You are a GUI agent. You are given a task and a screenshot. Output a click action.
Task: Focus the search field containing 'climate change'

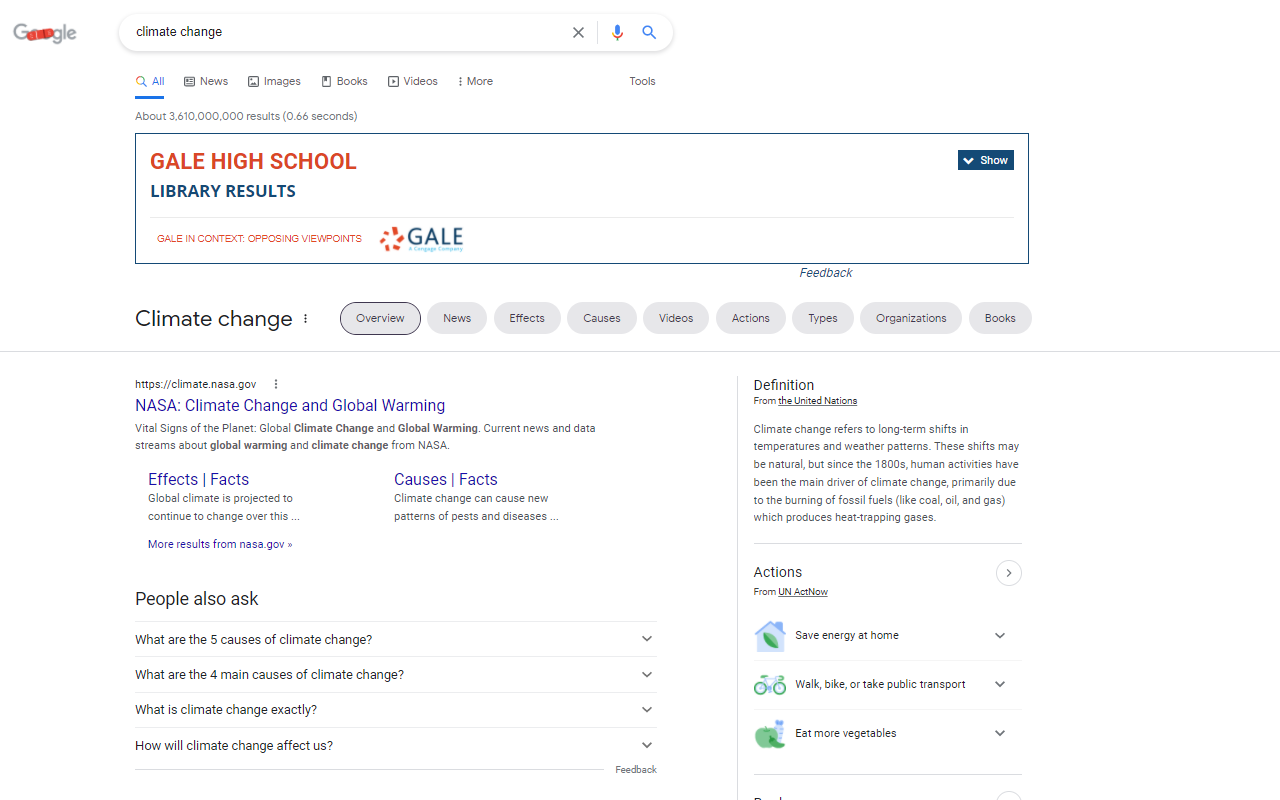coord(345,32)
